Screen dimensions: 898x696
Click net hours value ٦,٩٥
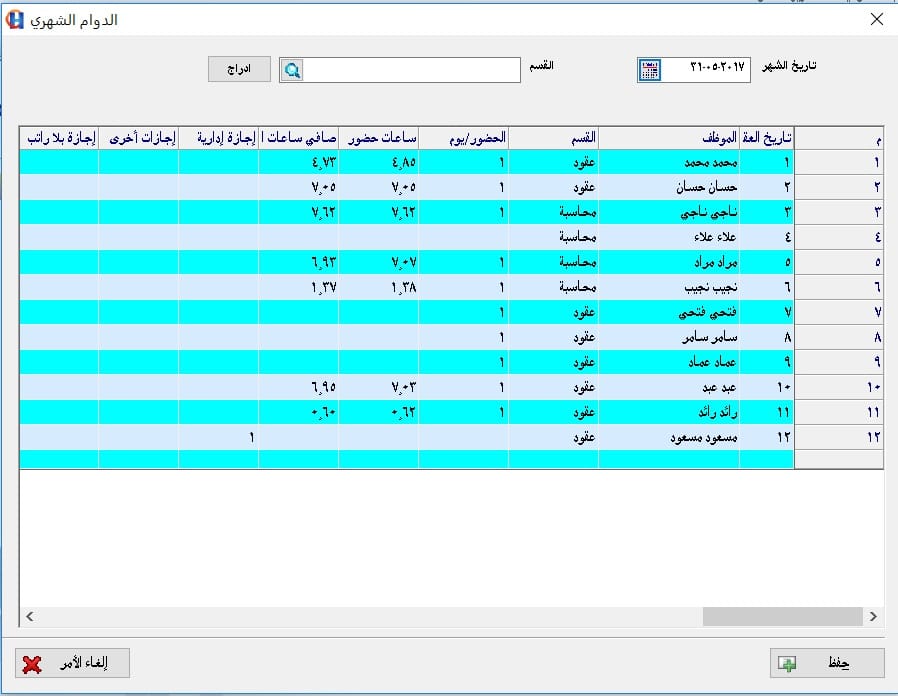click(298, 387)
